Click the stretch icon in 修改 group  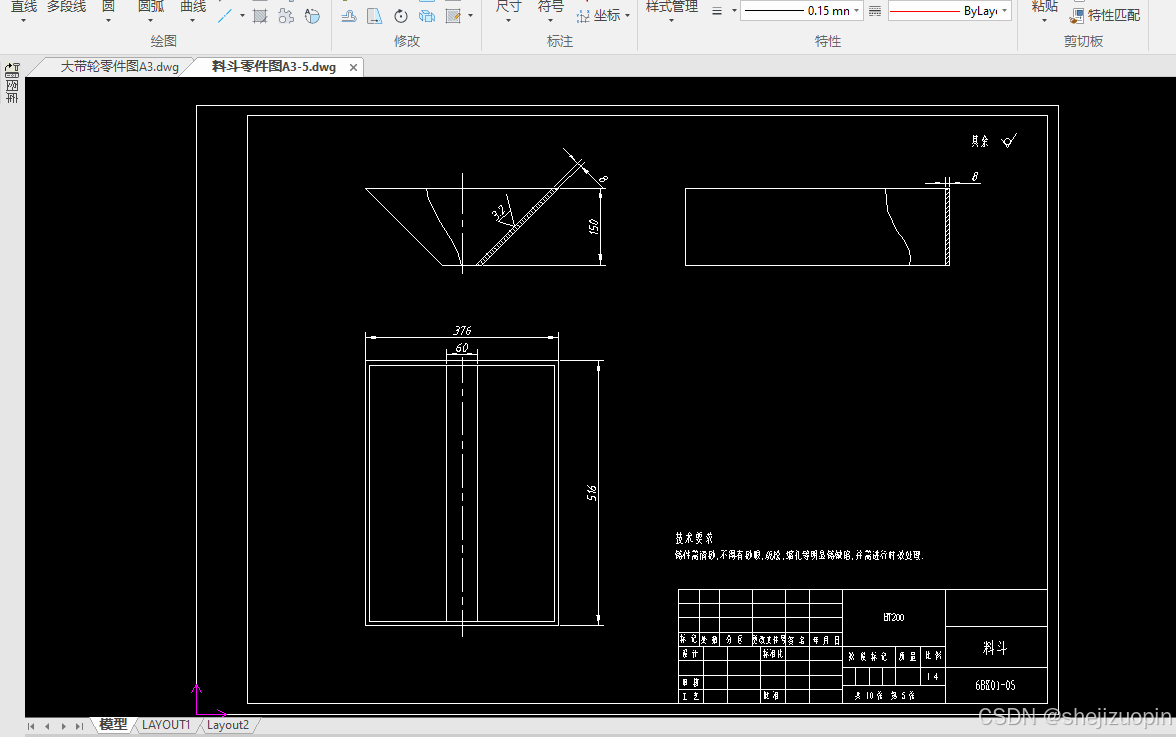click(374, 16)
